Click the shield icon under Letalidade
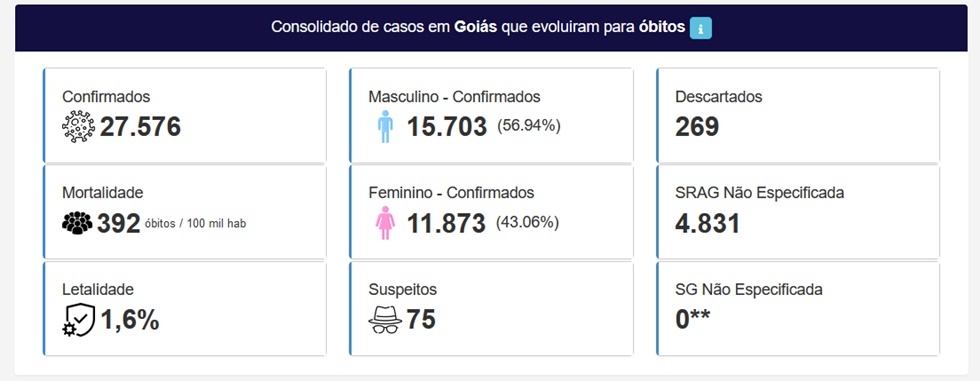The height and width of the screenshot is (381, 980). click(79, 320)
